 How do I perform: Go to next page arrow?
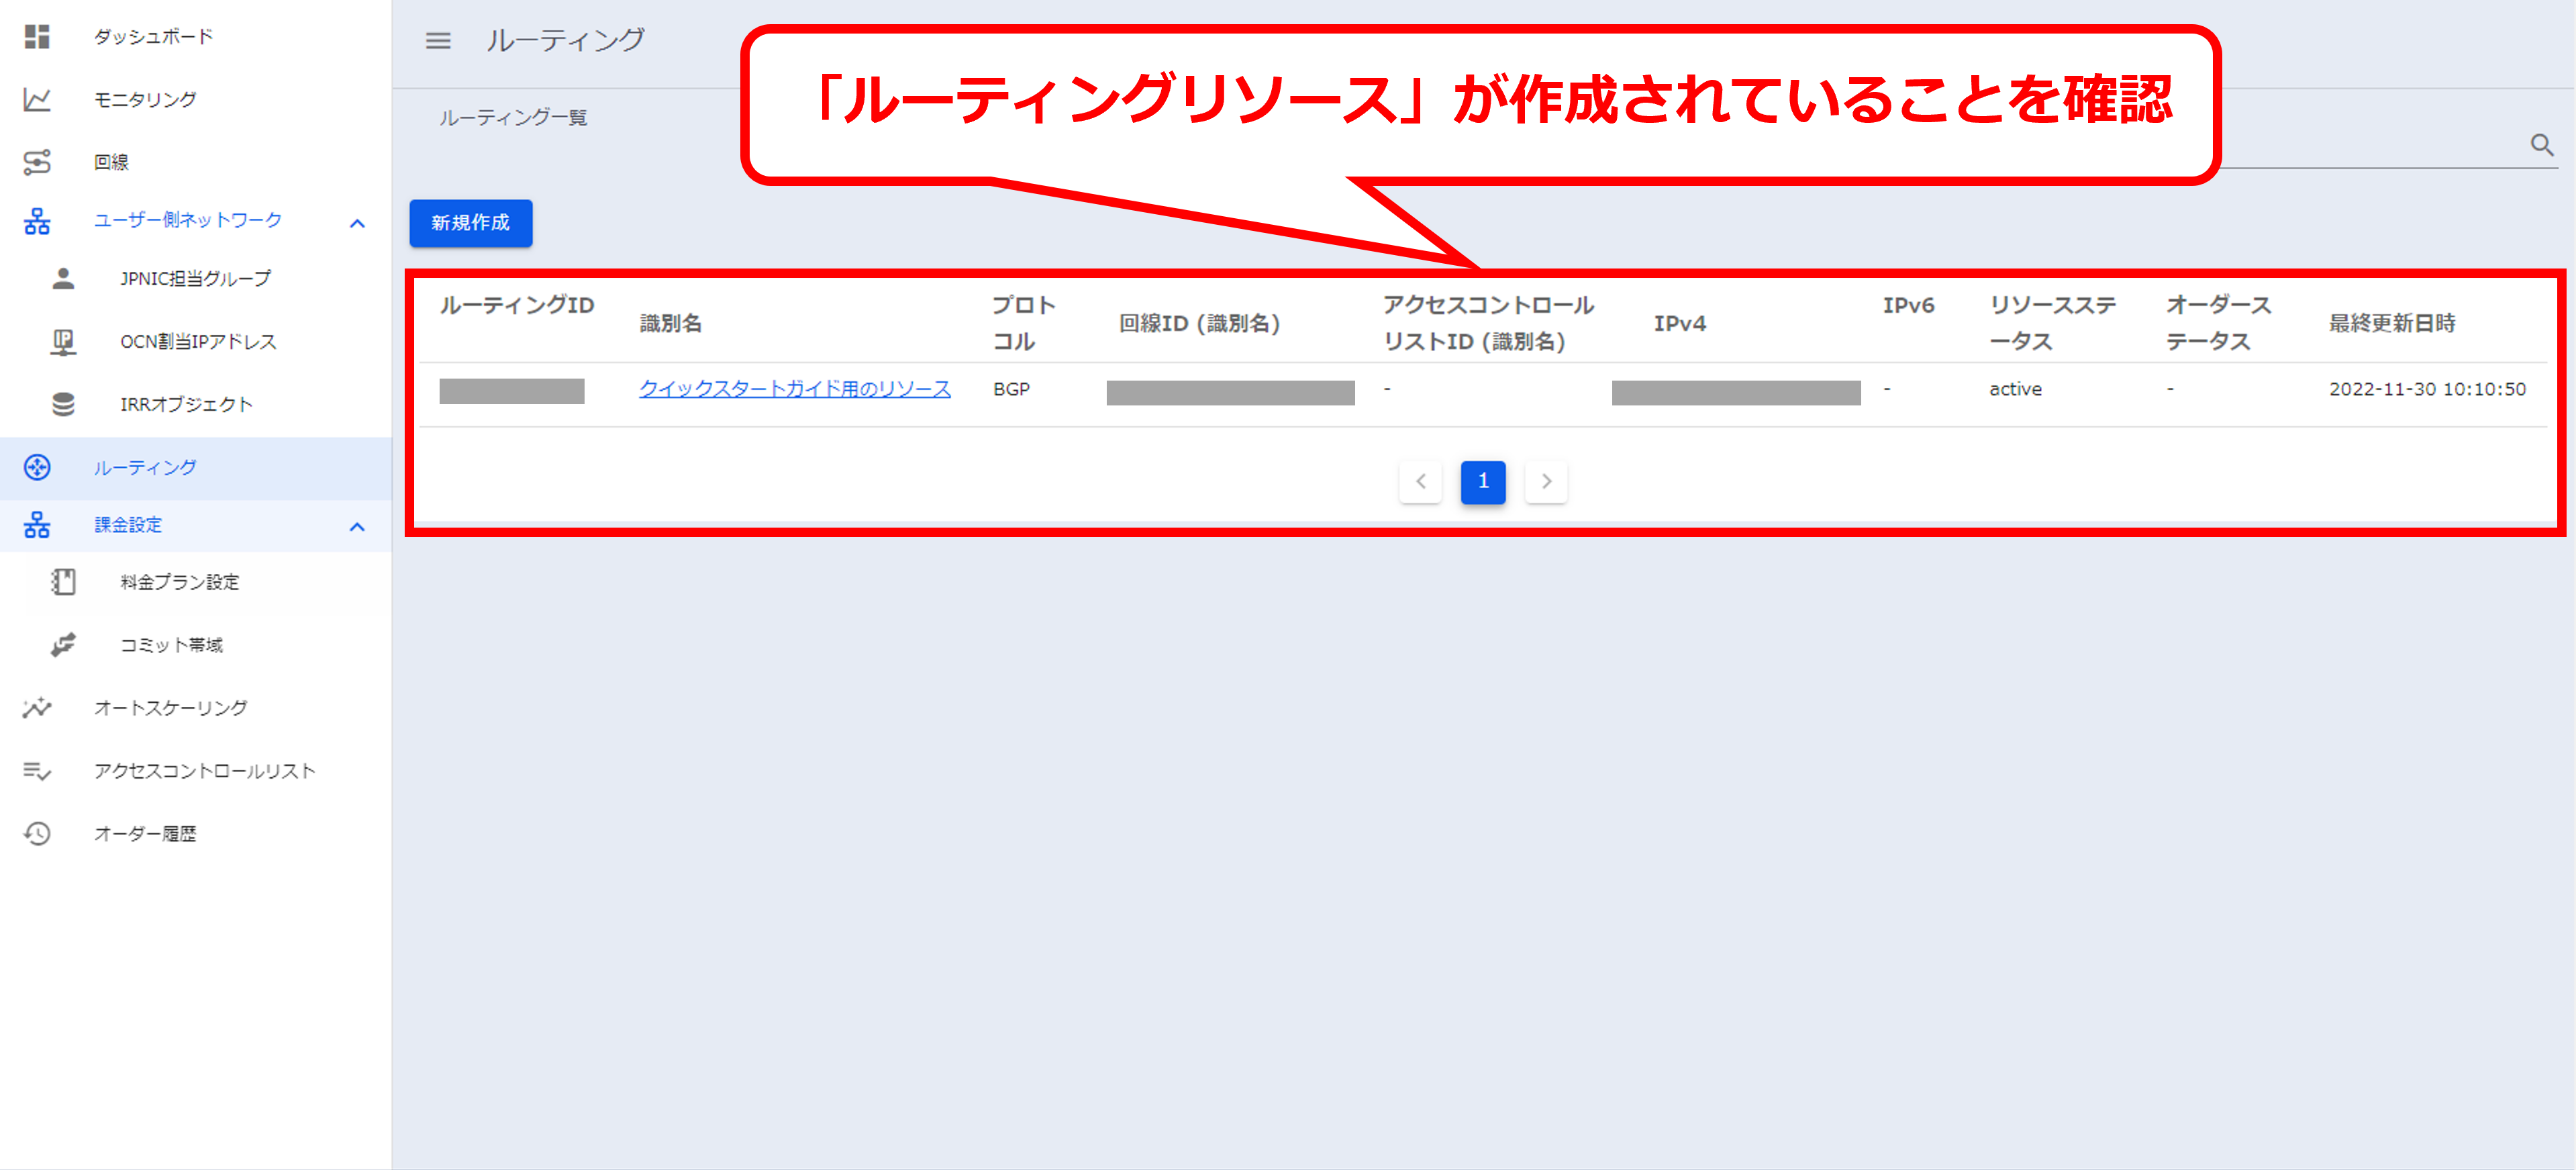(x=1545, y=482)
